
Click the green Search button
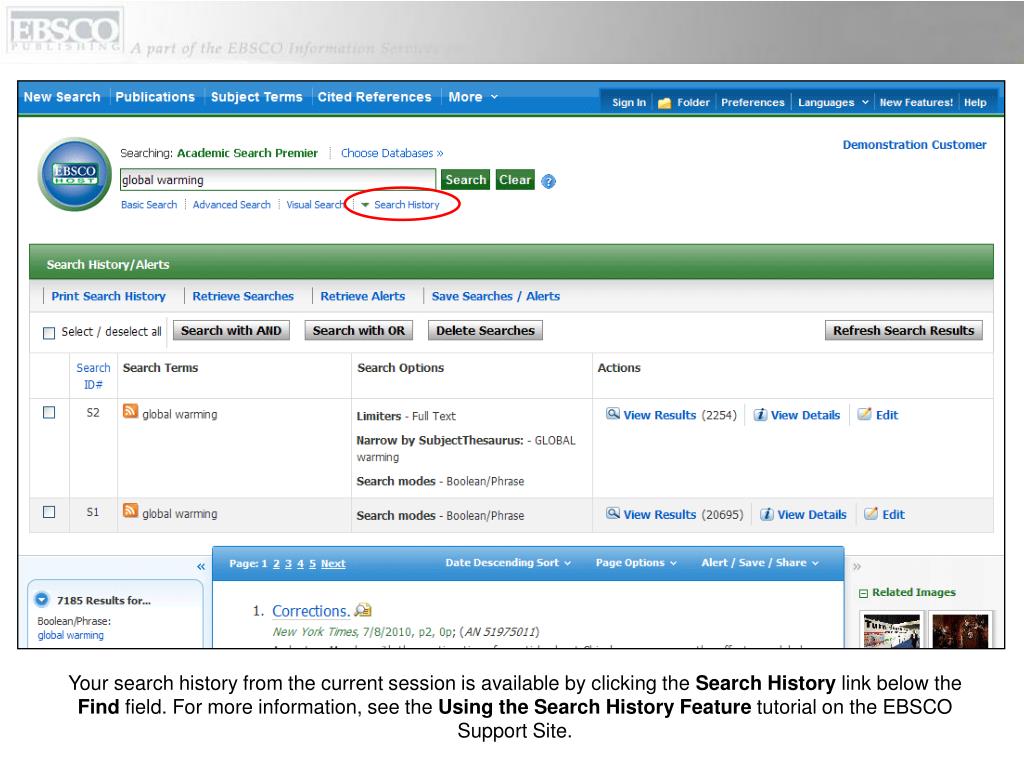pyautogui.click(x=466, y=180)
